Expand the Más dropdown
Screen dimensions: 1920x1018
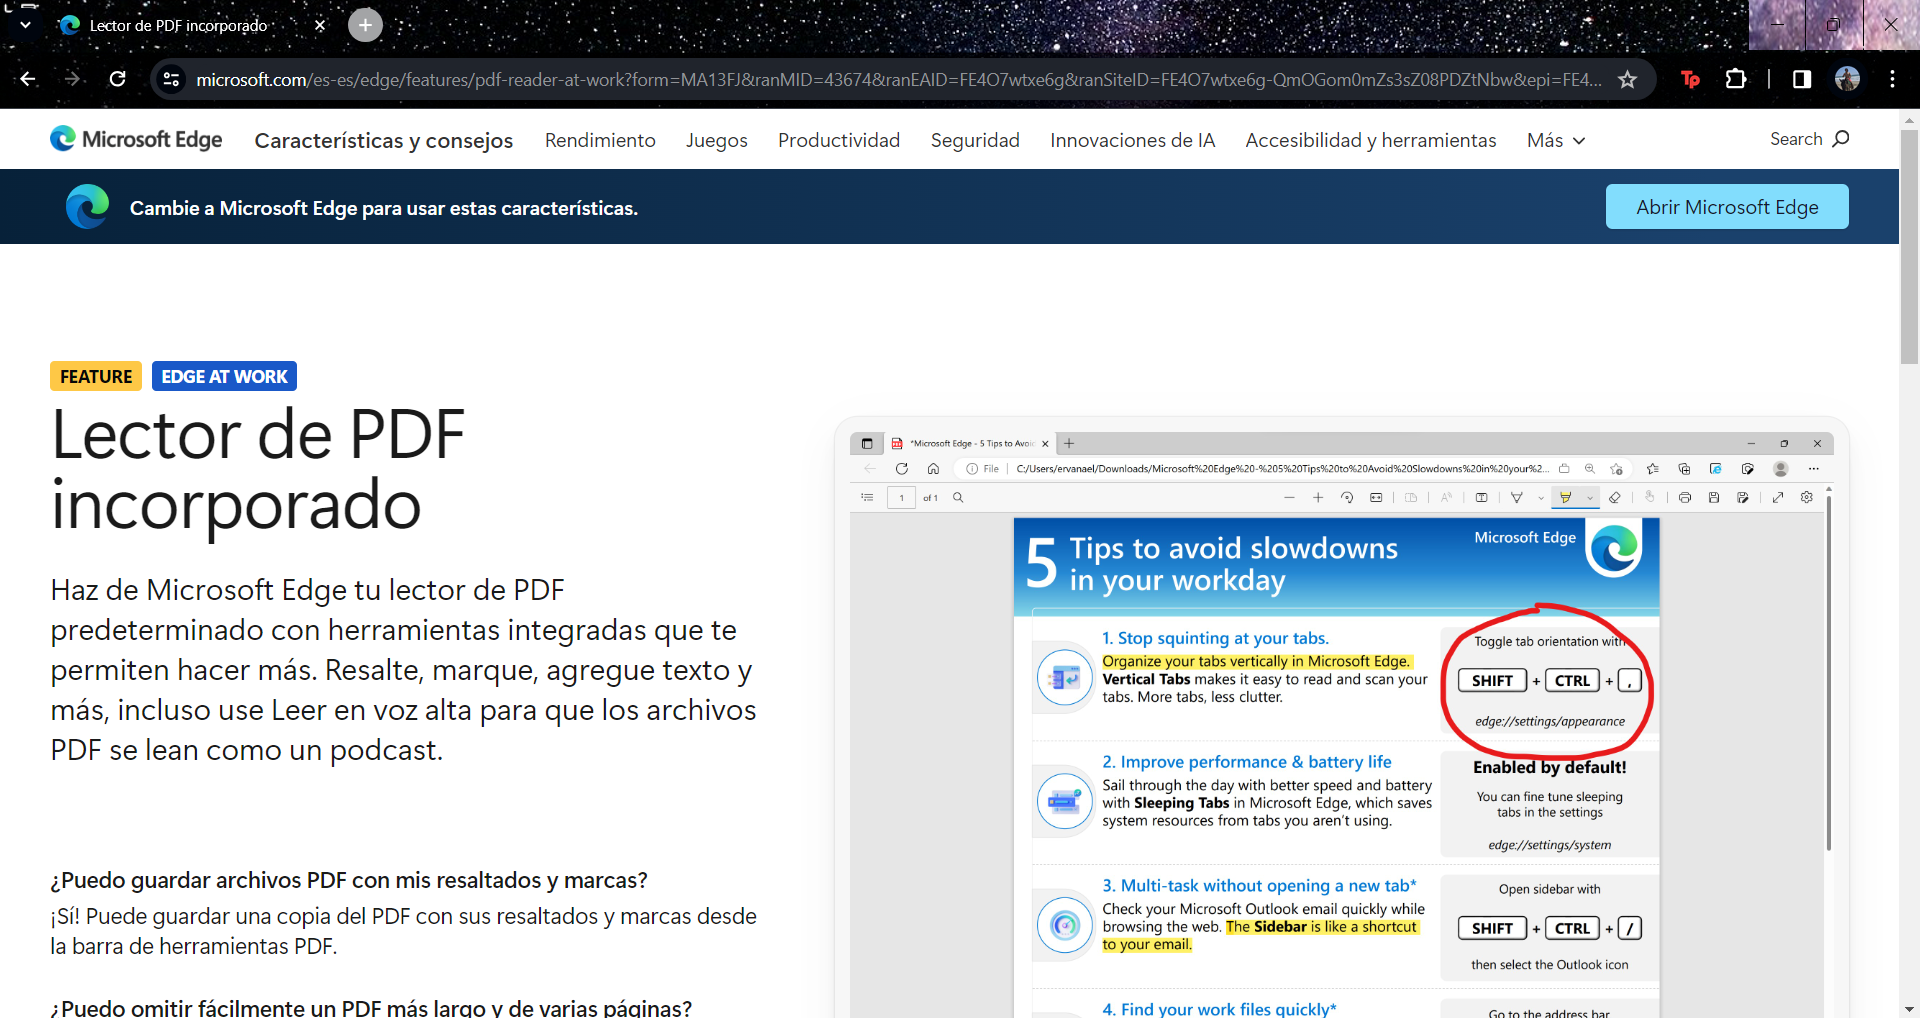(x=1556, y=140)
